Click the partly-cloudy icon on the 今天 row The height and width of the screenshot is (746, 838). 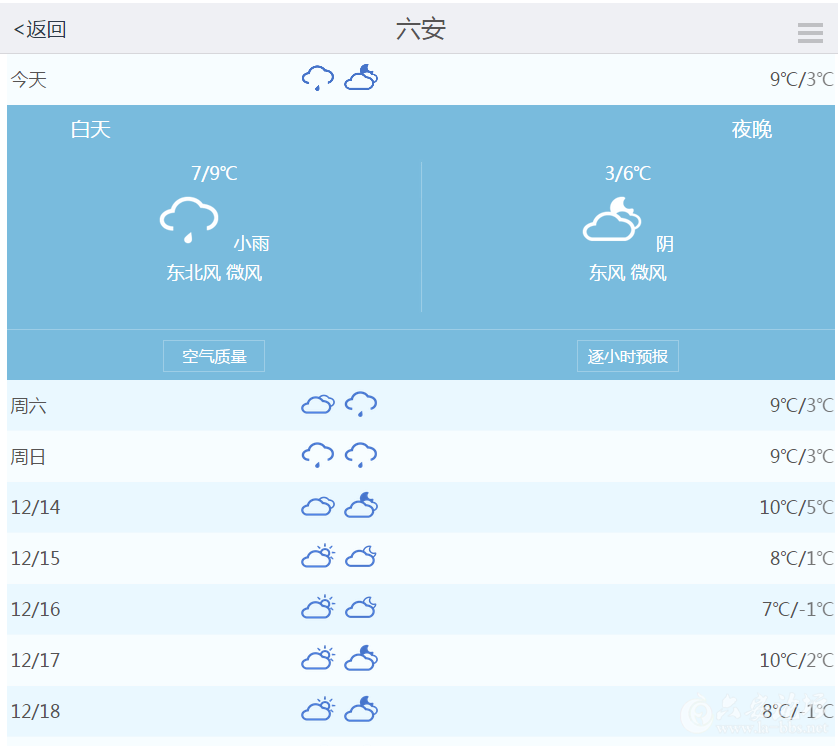tap(360, 76)
